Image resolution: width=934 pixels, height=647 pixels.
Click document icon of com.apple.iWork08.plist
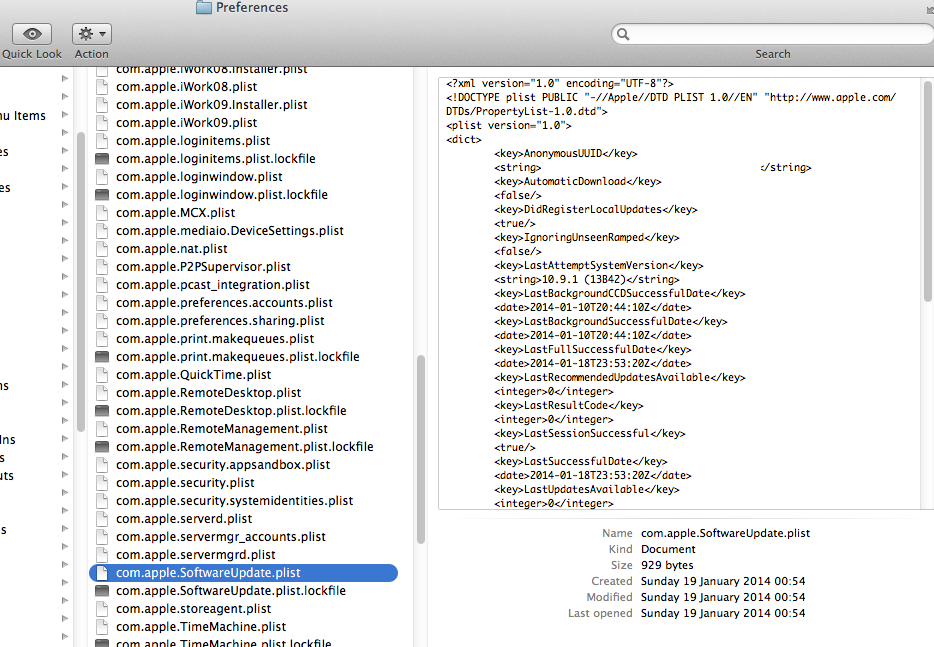click(102, 86)
